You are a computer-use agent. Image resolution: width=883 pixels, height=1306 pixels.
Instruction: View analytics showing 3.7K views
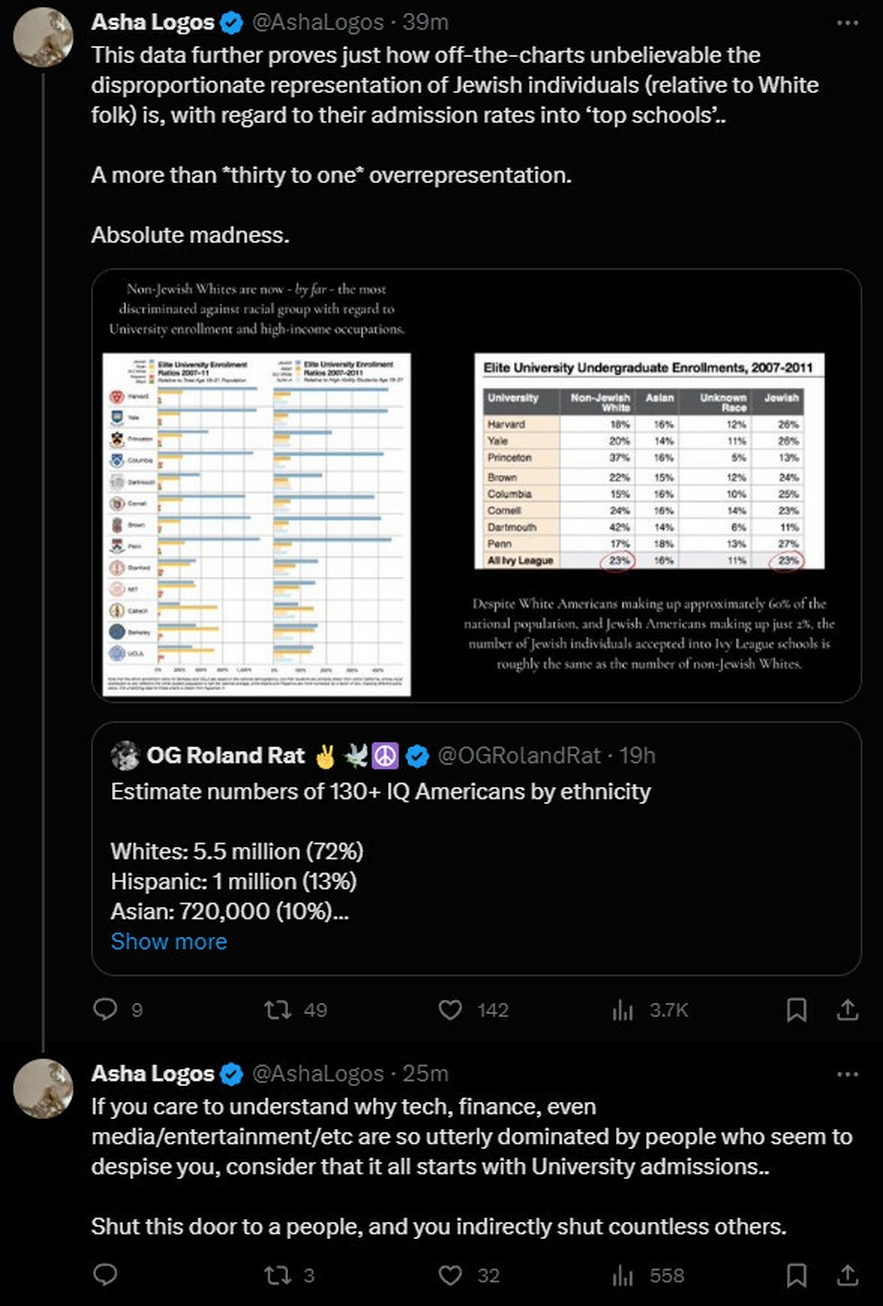click(623, 1010)
